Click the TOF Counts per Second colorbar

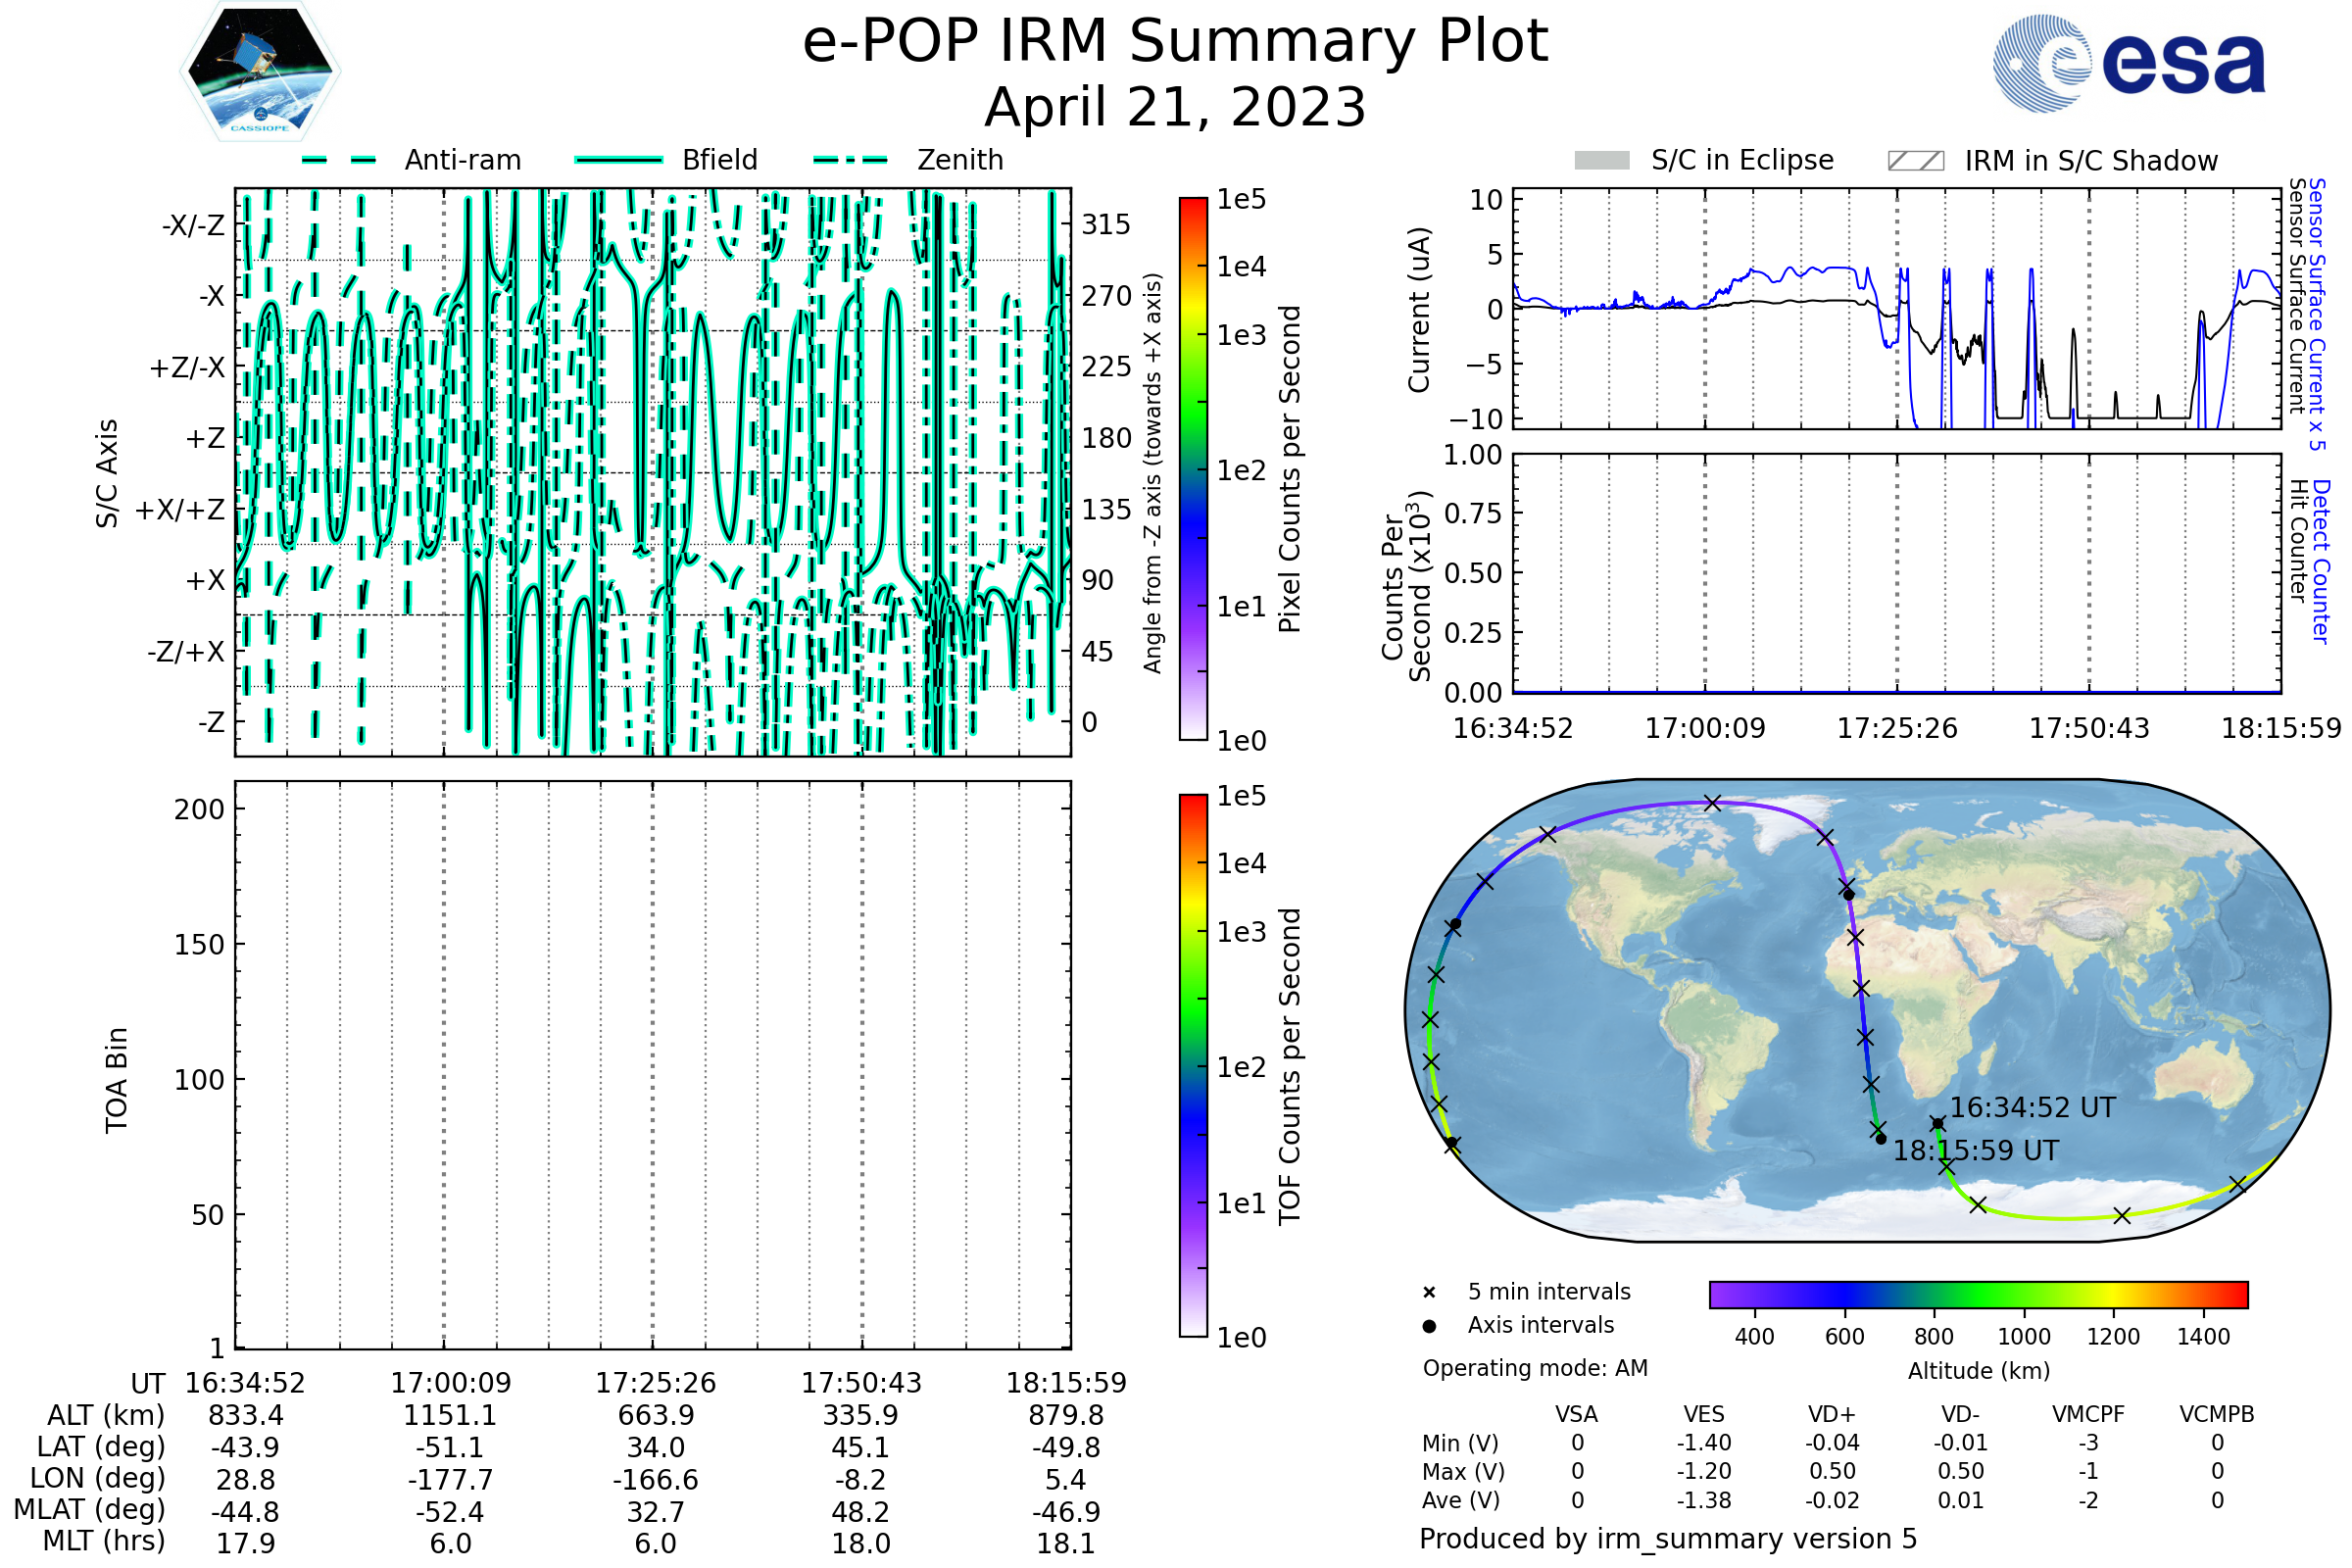point(1193,1066)
